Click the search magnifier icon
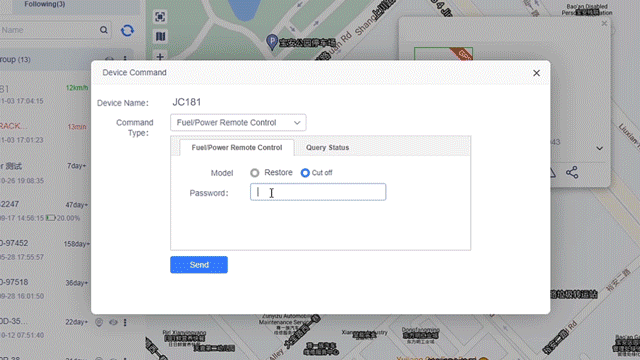The height and width of the screenshot is (360, 640). point(104,30)
